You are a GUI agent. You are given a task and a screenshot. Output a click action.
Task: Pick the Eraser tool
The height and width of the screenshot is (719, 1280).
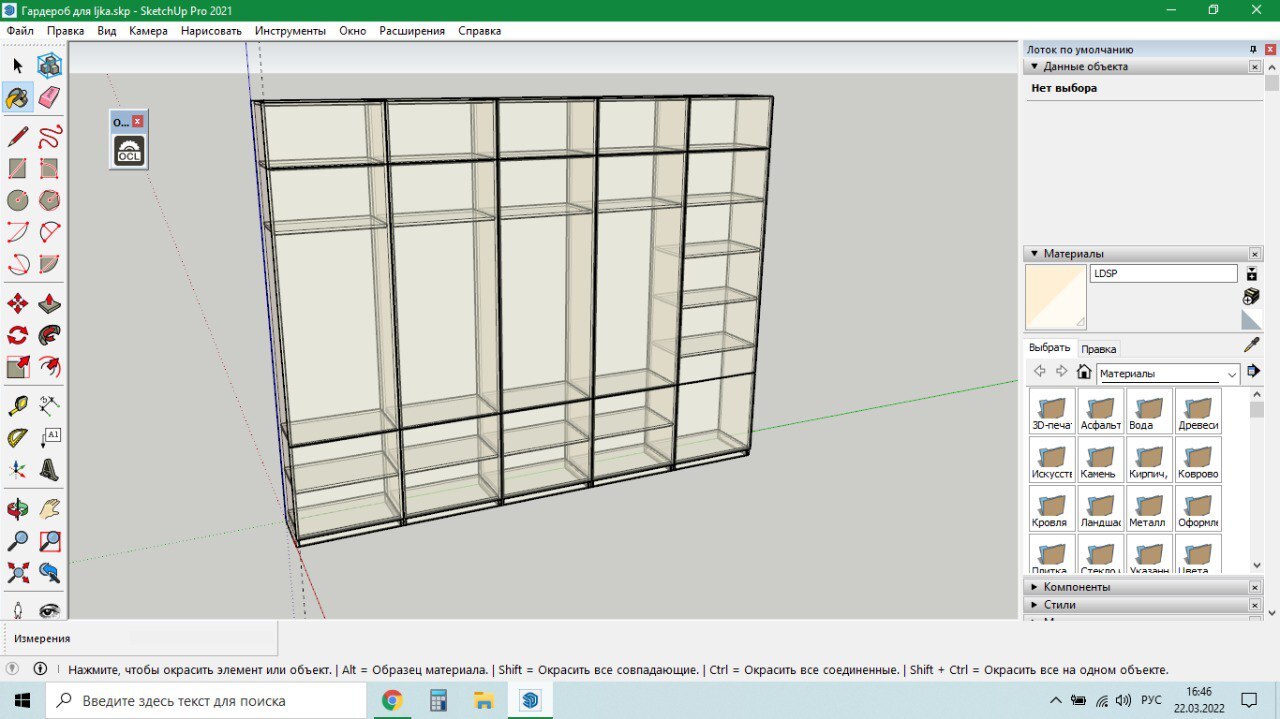coord(49,98)
